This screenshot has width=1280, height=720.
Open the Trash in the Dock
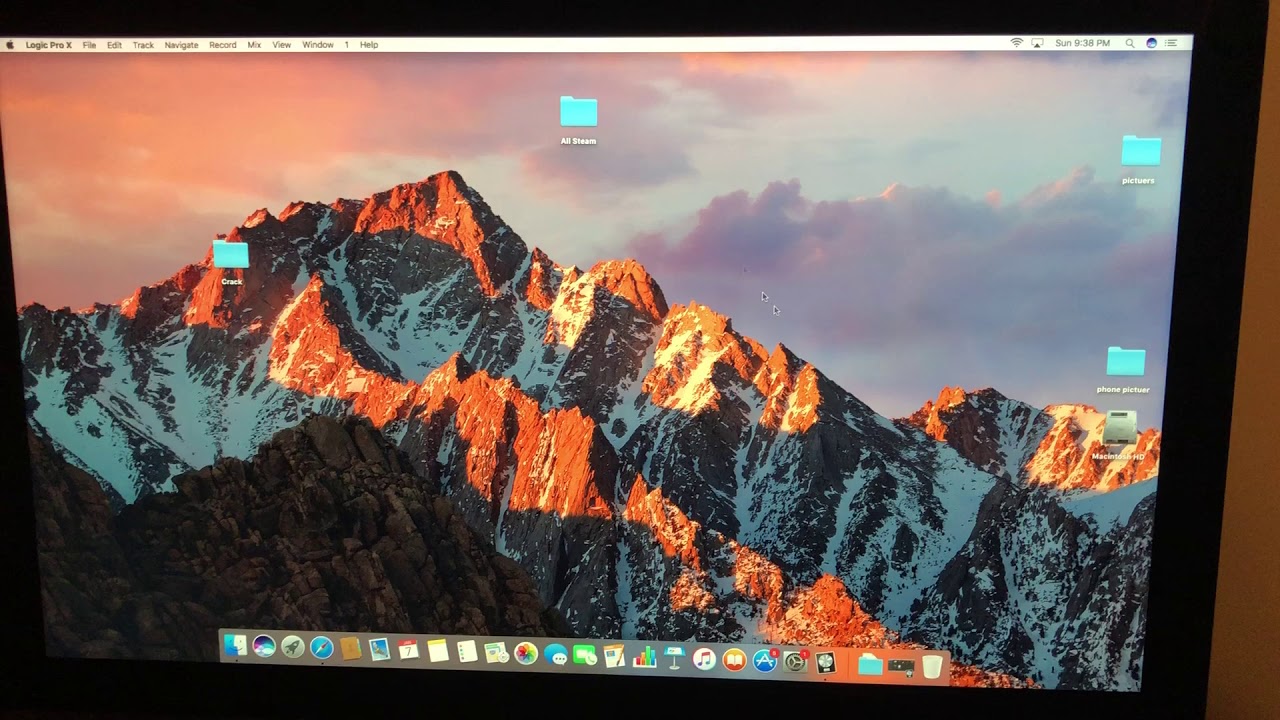click(932, 666)
